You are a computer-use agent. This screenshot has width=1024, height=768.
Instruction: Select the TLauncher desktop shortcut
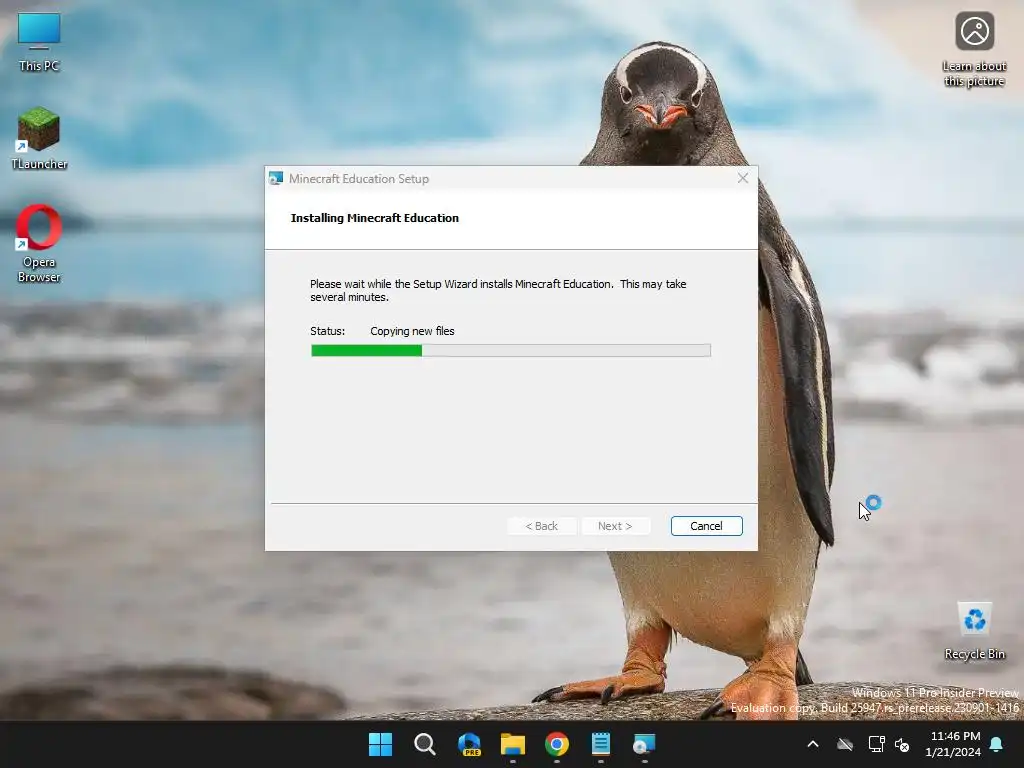pyautogui.click(x=39, y=138)
